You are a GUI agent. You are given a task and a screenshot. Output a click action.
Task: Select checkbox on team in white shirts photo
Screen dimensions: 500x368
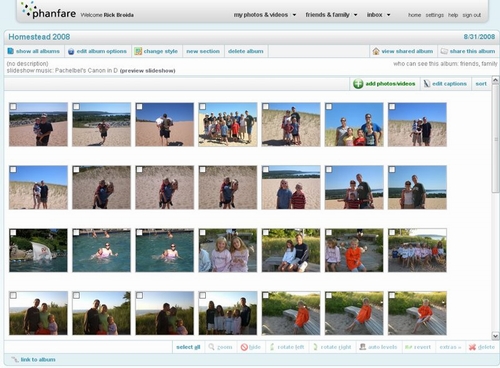392,232
